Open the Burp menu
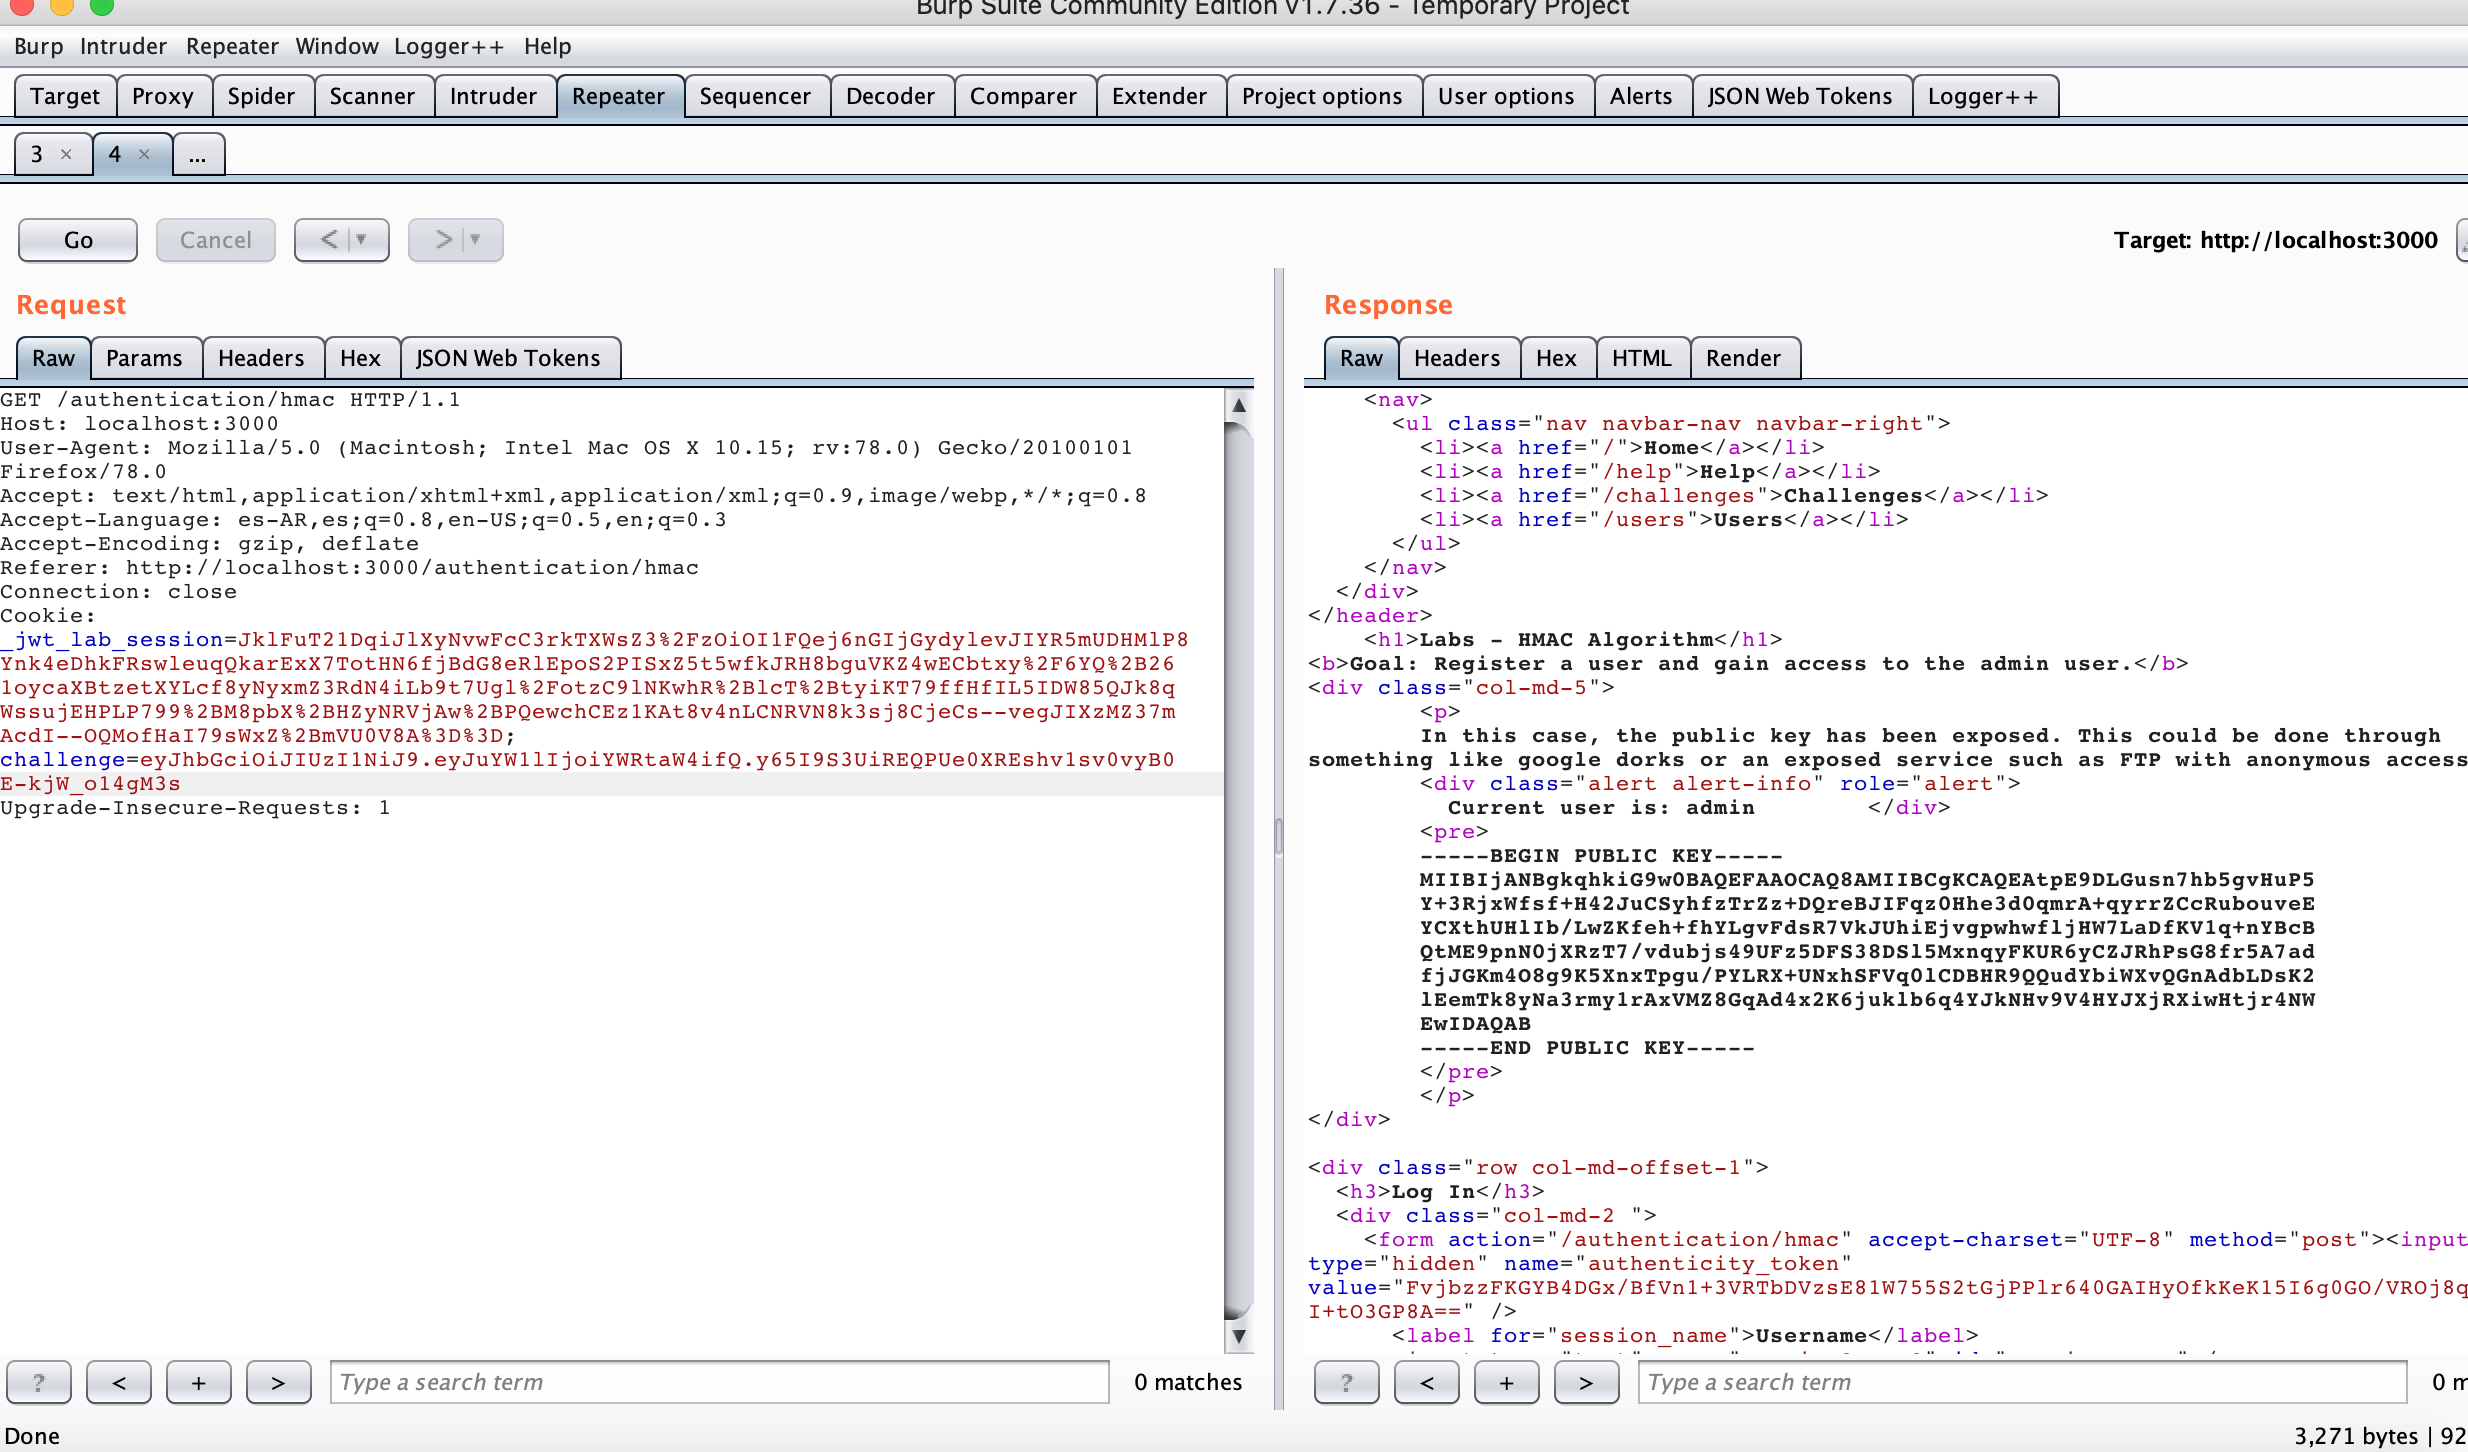This screenshot has width=2468, height=1452. (x=38, y=46)
